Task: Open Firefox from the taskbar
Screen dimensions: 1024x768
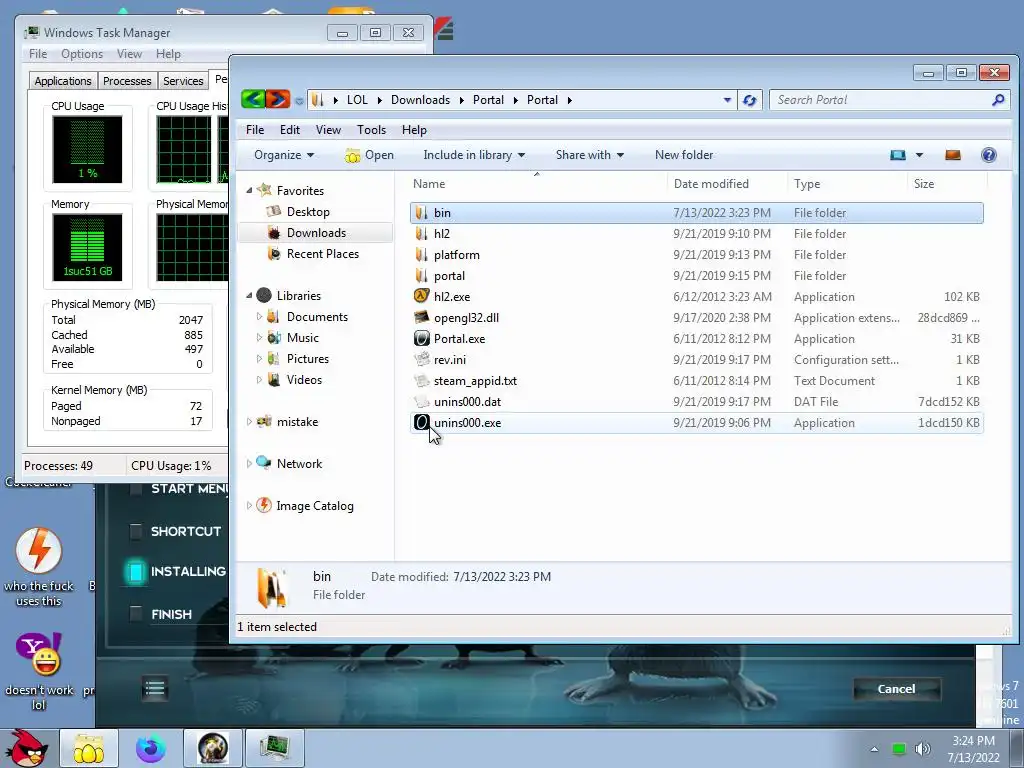Action: click(150, 748)
